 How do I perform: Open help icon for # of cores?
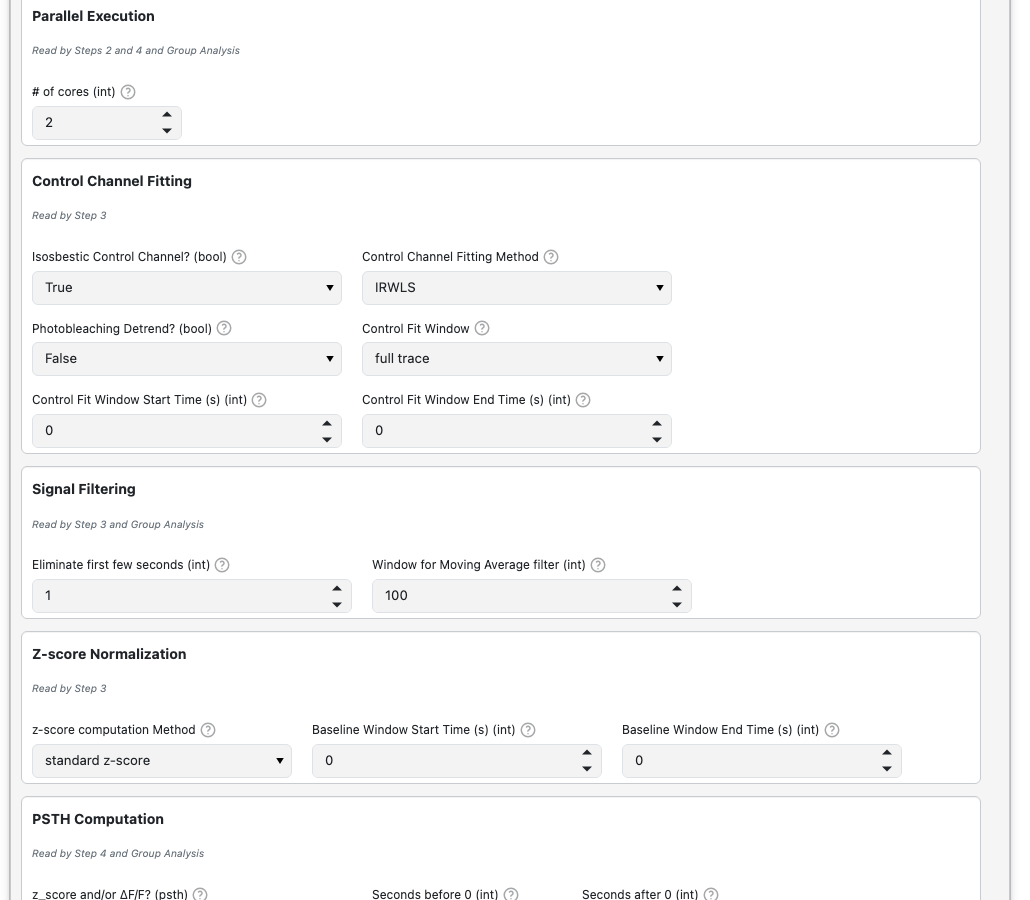click(128, 92)
